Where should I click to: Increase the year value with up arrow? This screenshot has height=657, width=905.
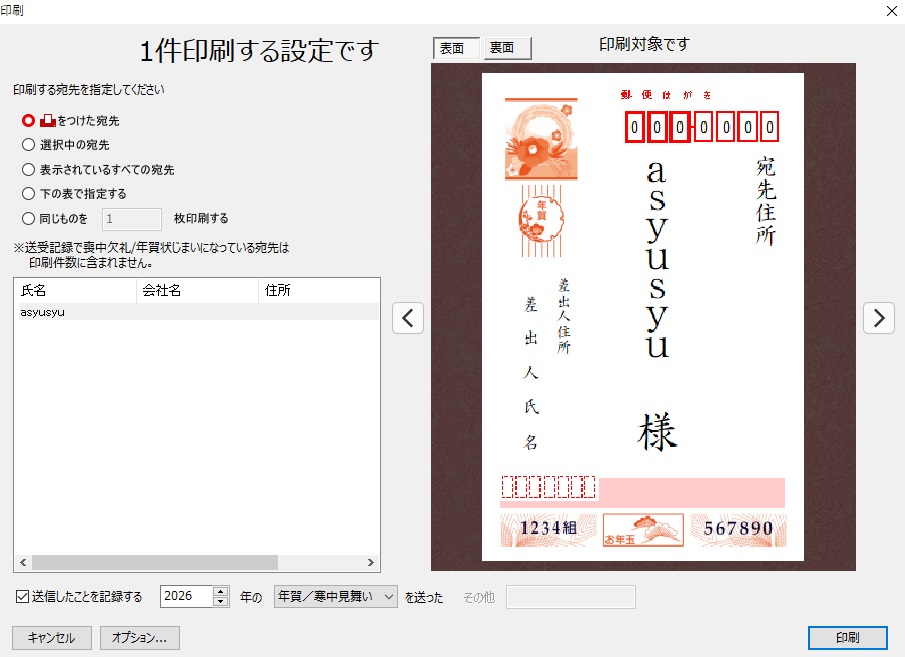click(221, 591)
